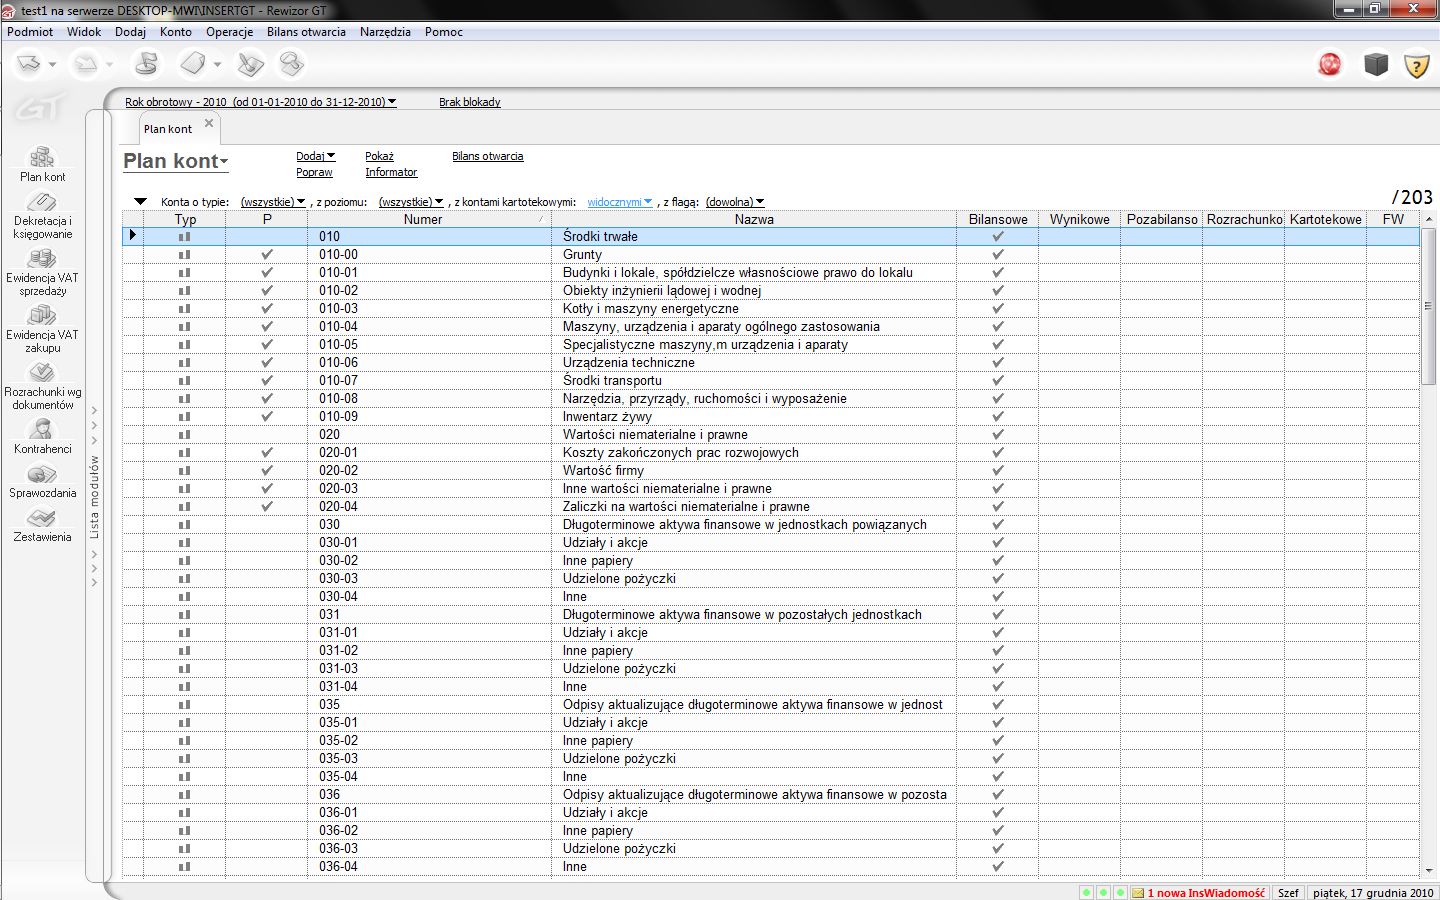Toggle P checkmark for account 010-00
This screenshot has width=1440, height=900.
tap(267, 255)
